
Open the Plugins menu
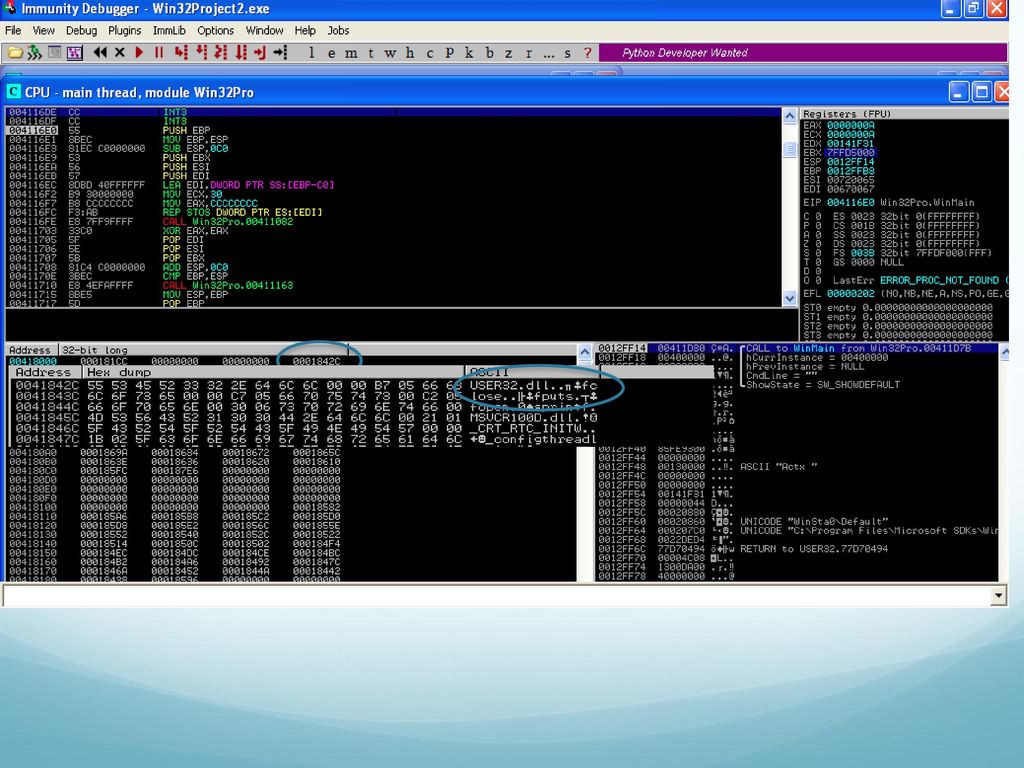(x=125, y=30)
